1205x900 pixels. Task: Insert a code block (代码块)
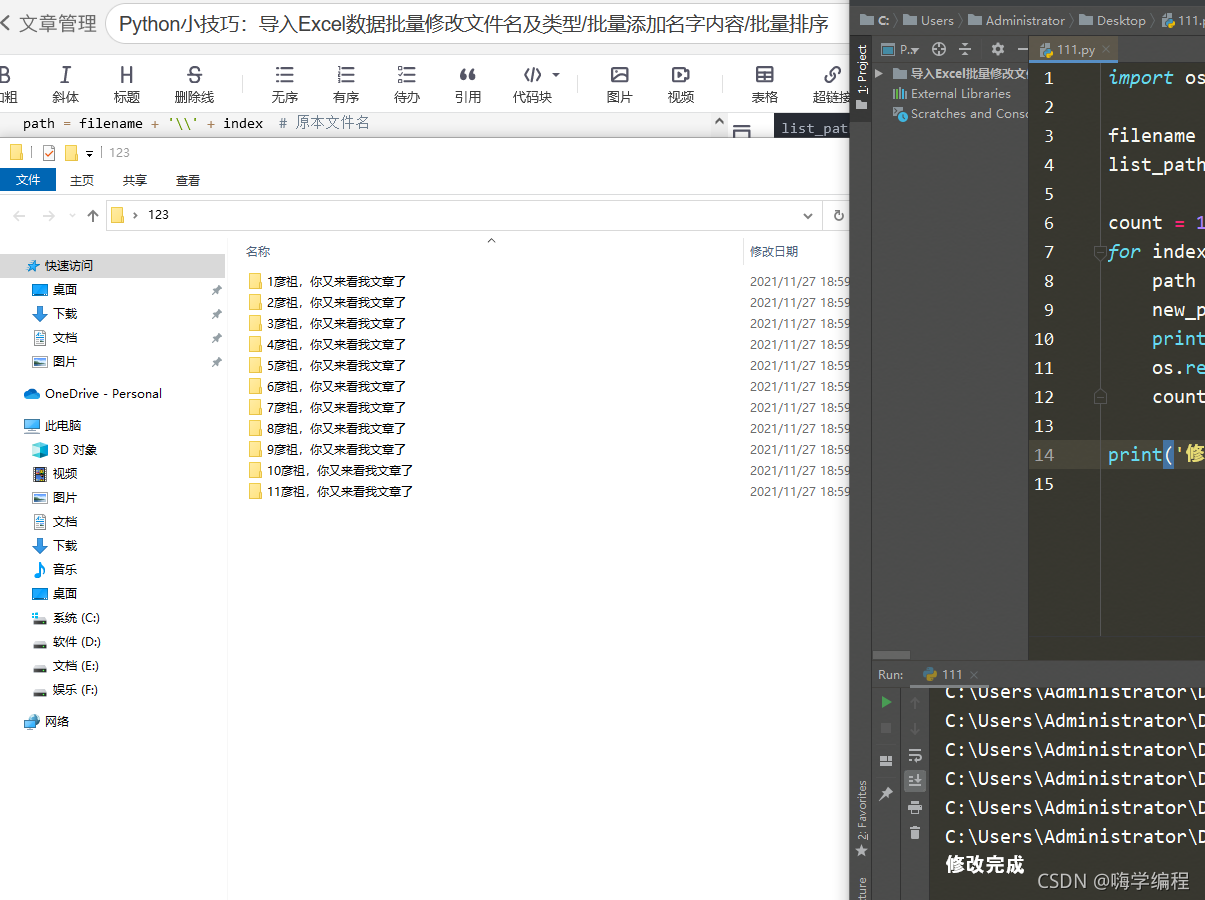click(x=532, y=84)
